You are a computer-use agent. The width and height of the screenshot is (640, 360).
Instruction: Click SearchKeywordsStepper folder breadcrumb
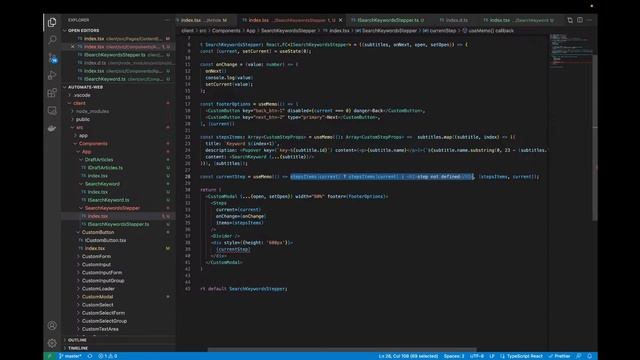point(288,31)
